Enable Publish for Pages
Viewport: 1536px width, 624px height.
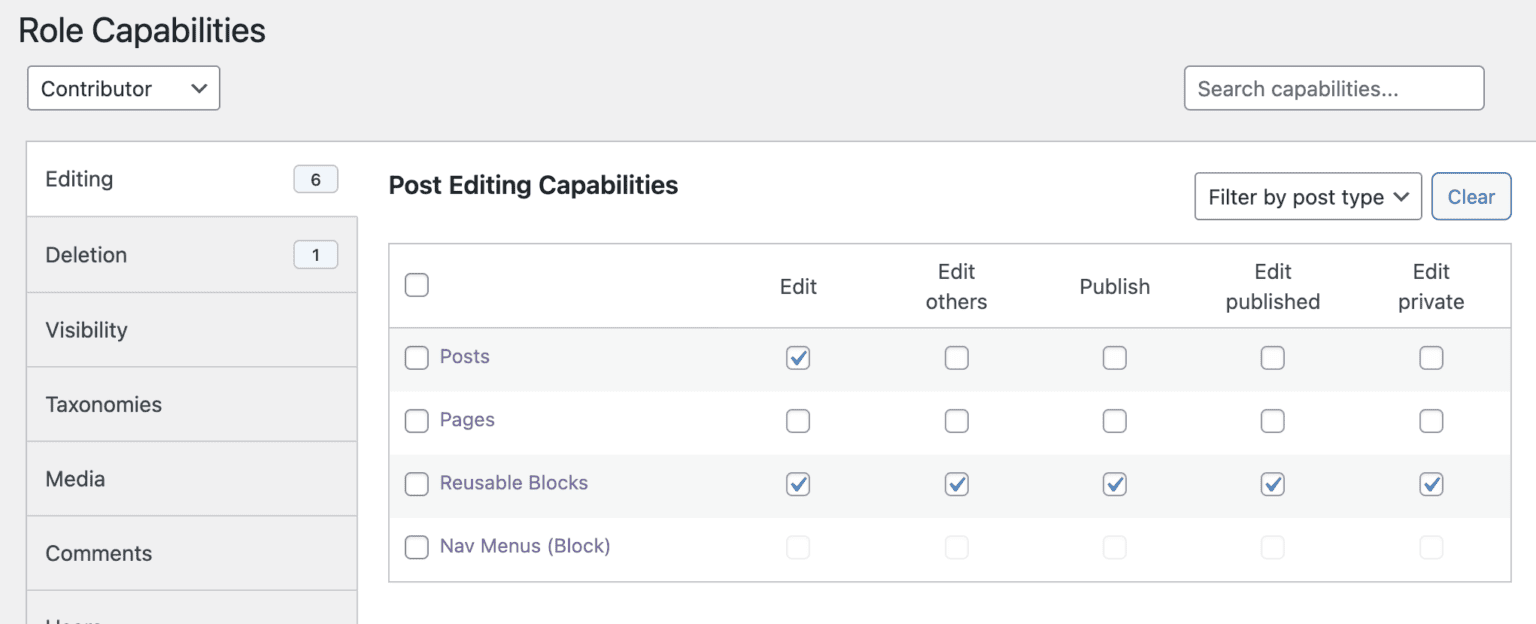tap(1115, 421)
